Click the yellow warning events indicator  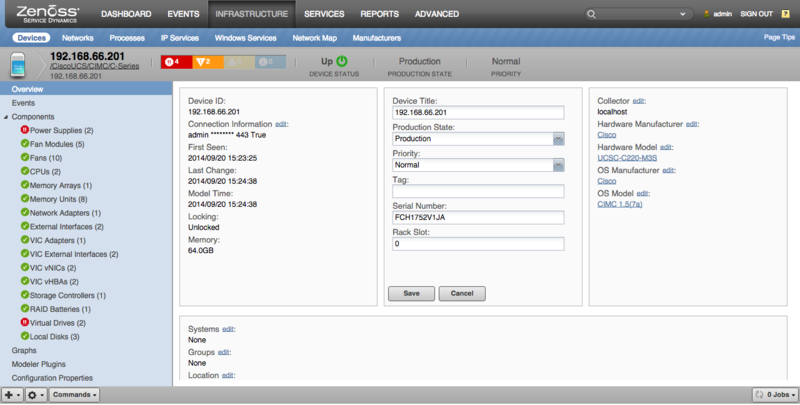(x=239, y=62)
